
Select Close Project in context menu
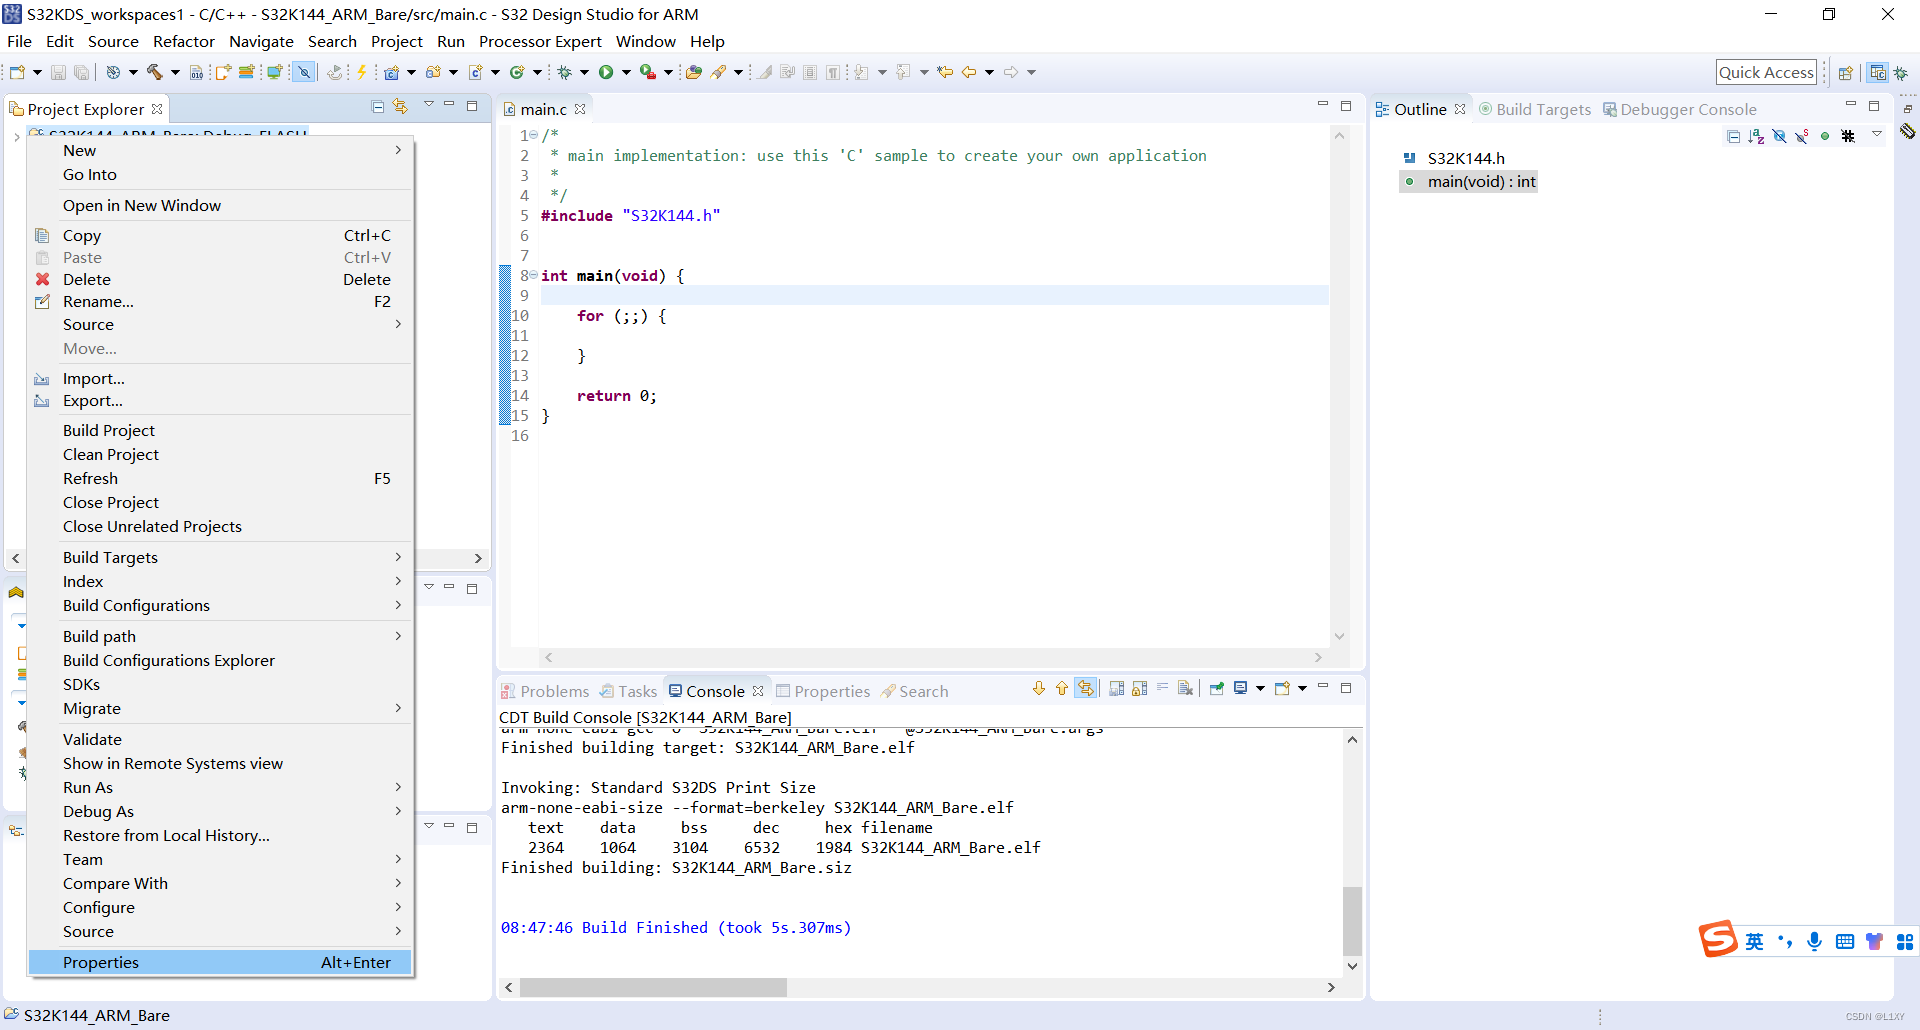(221, 502)
